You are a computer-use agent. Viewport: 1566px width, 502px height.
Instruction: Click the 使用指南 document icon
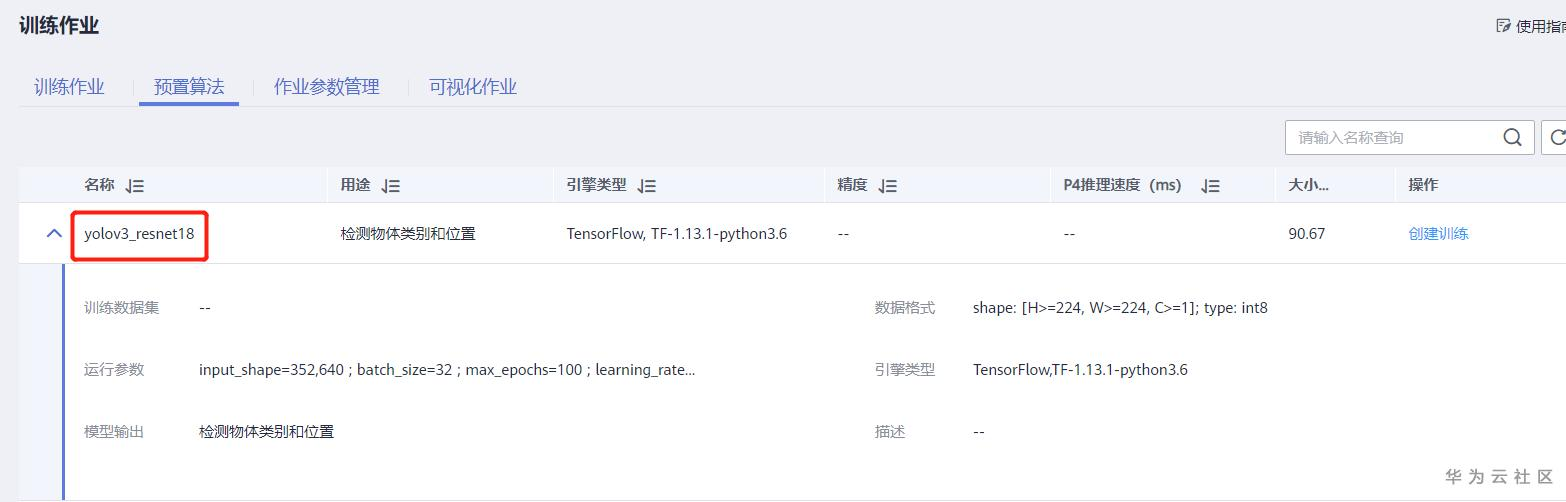pos(1503,26)
